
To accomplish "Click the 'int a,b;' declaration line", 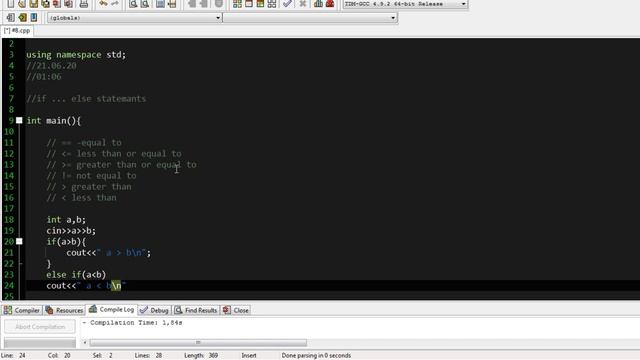I will pyautogui.click(x=66, y=220).
